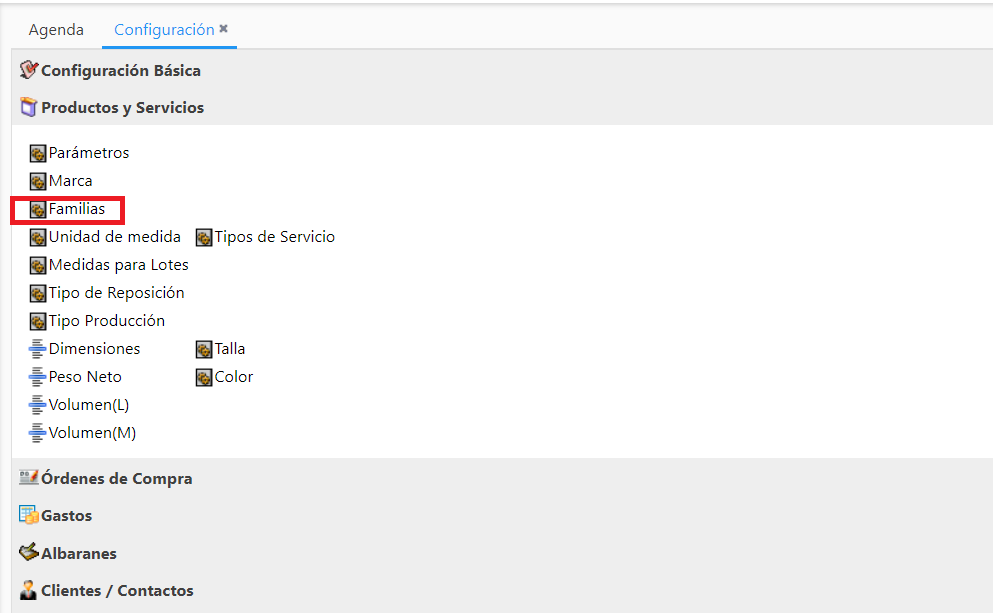Click the icon beside Talla
Viewport: 993px width, 613px height.
(x=204, y=350)
